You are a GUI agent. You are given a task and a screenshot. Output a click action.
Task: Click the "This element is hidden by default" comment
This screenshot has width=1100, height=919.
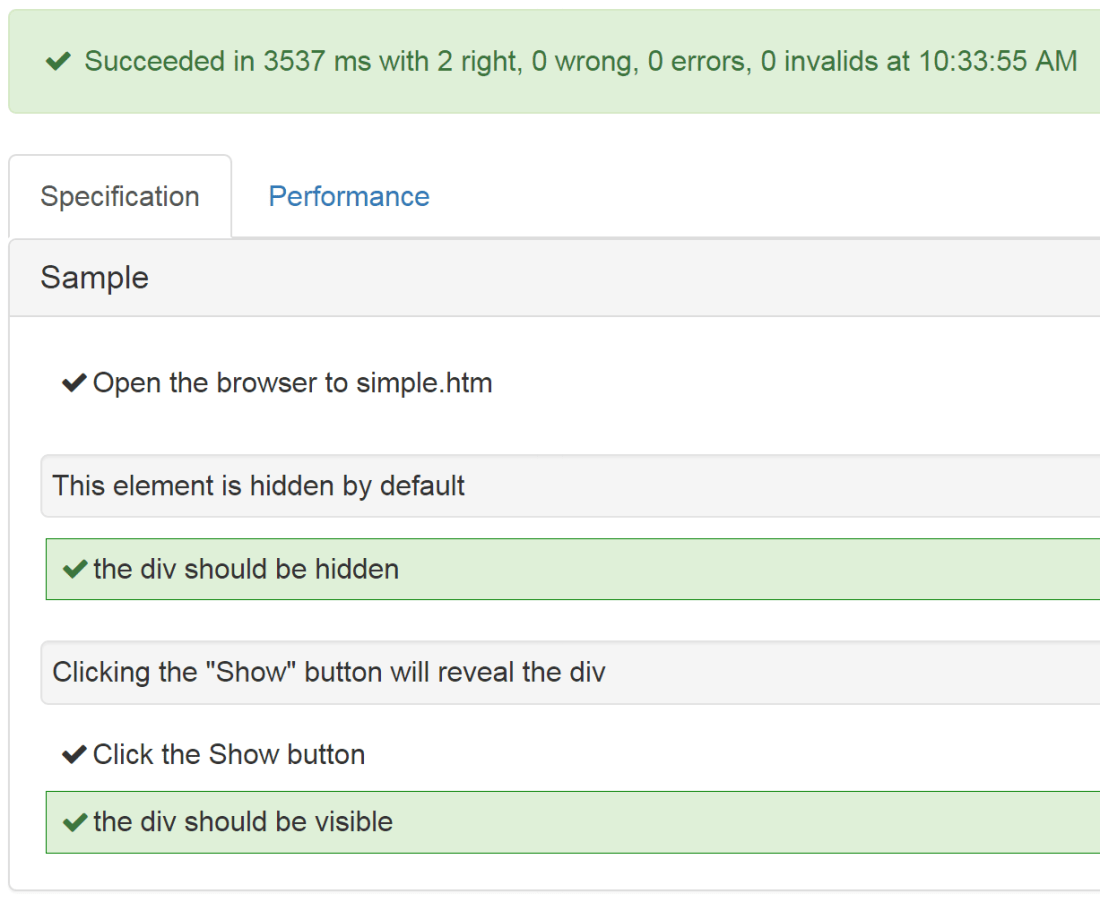click(x=259, y=486)
